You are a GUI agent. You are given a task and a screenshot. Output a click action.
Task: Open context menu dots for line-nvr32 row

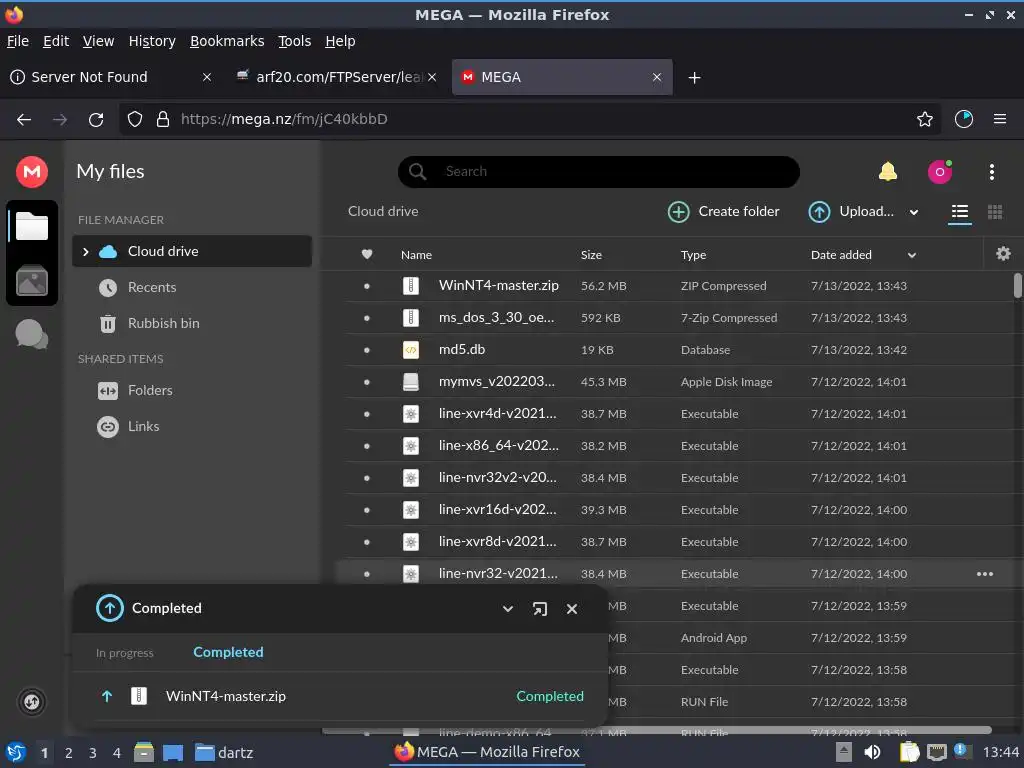(985, 574)
